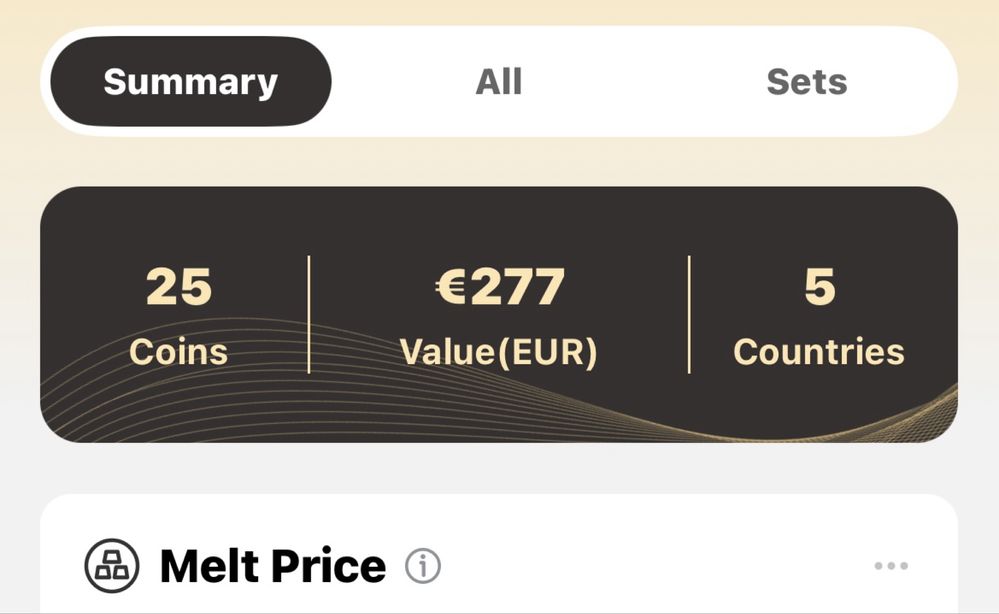Tap the 5 Countries count
The width and height of the screenshot is (999, 614).
pyautogui.click(x=819, y=316)
